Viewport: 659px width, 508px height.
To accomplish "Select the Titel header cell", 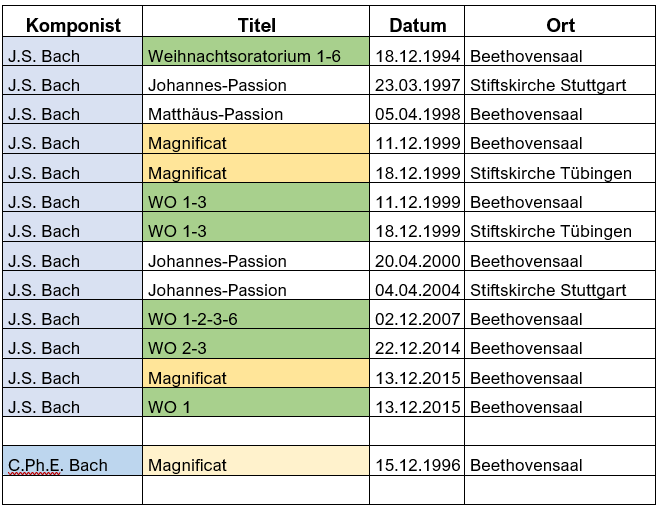I will coord(256,21).
